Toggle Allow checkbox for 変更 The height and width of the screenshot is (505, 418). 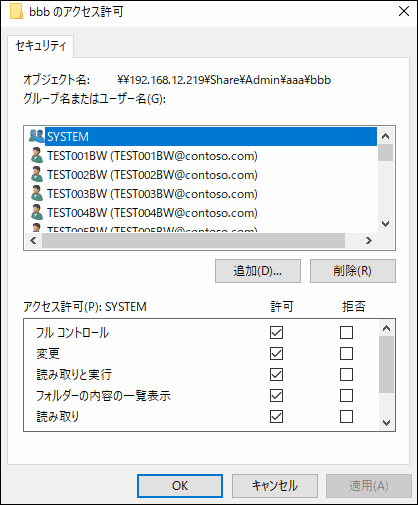276,353
